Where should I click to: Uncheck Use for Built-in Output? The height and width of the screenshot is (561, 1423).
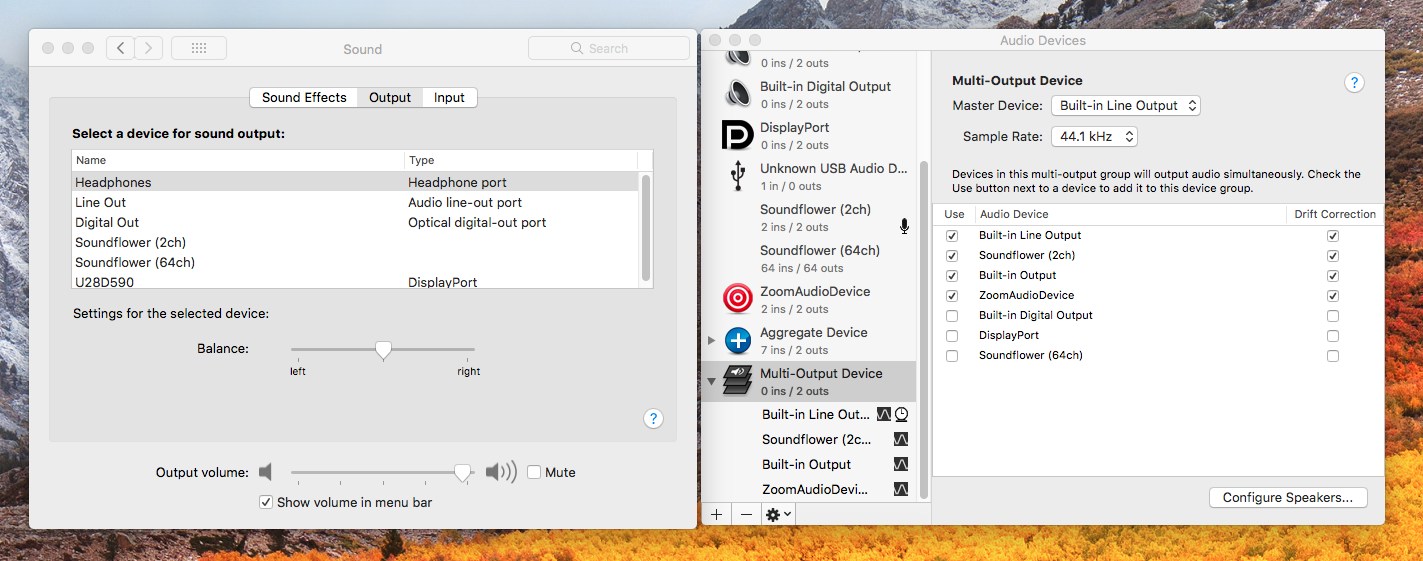[952, 276]
